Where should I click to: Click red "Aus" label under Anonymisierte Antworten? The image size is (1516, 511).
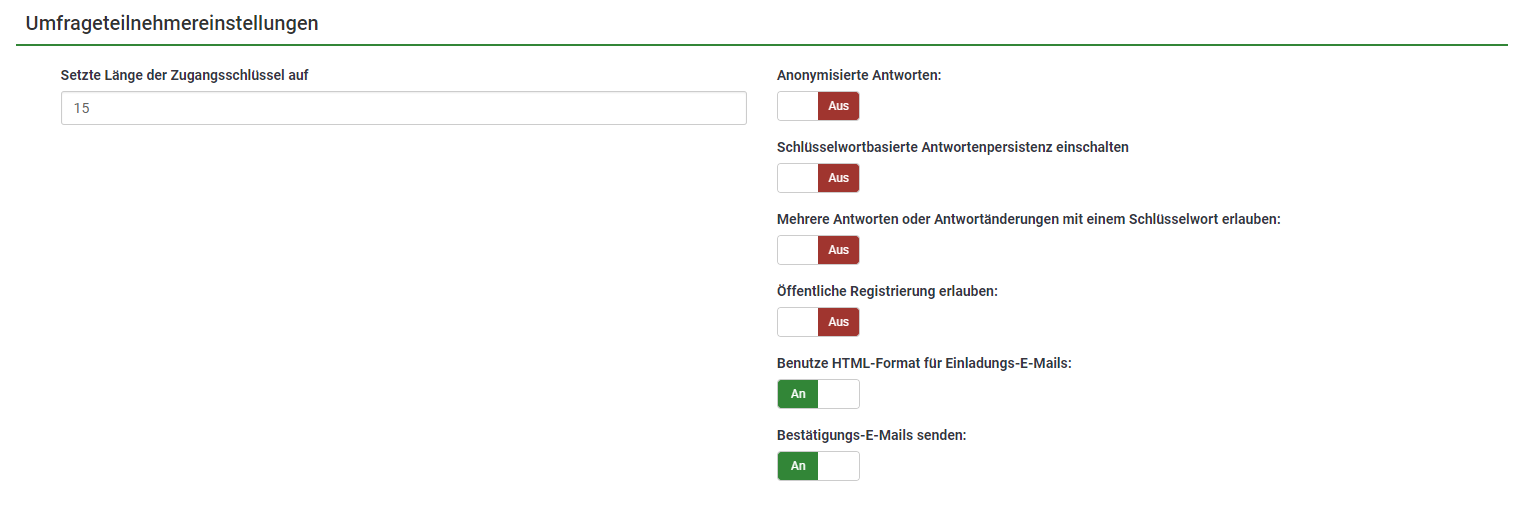(838, 106)
